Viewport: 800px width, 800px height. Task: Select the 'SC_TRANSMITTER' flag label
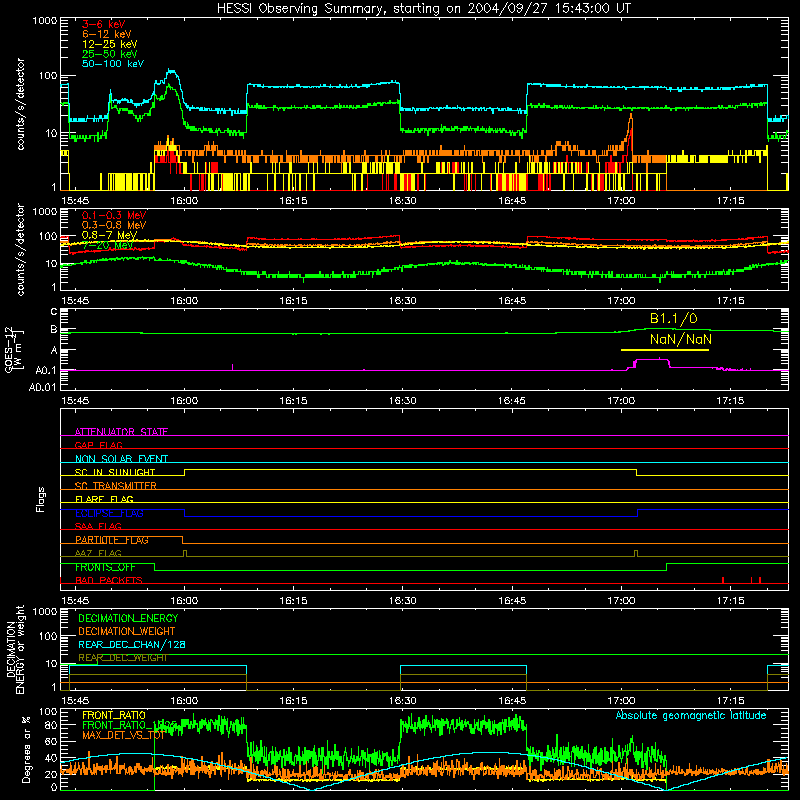tap(115, 486)
